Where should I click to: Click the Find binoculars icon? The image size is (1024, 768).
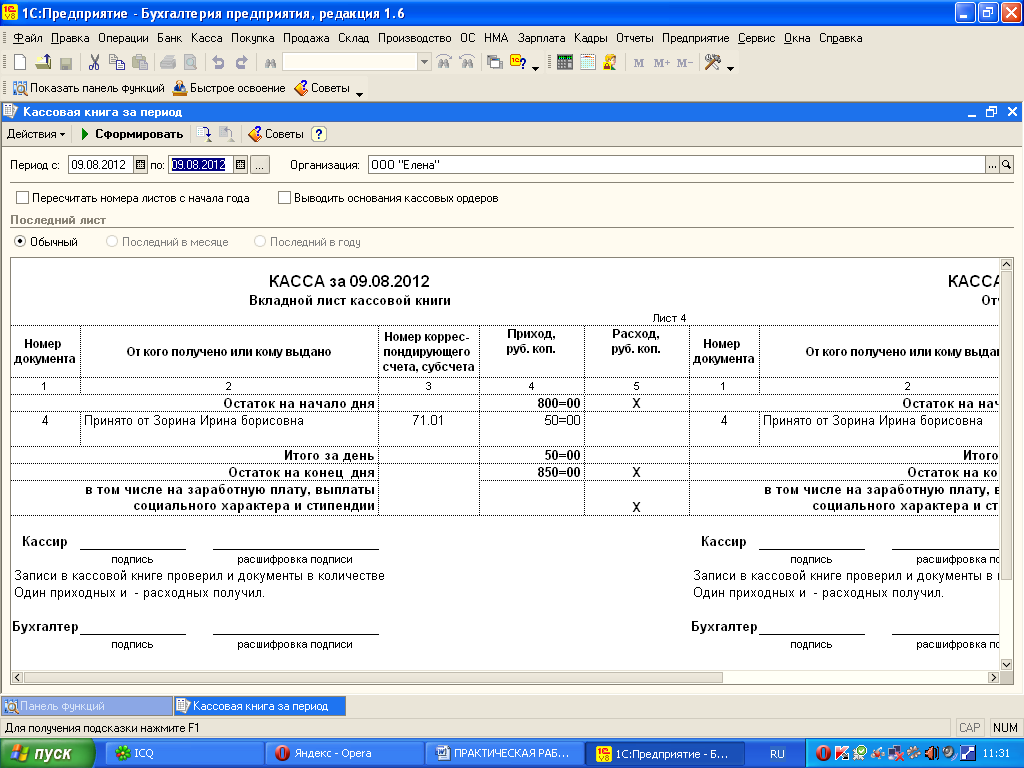270,63
